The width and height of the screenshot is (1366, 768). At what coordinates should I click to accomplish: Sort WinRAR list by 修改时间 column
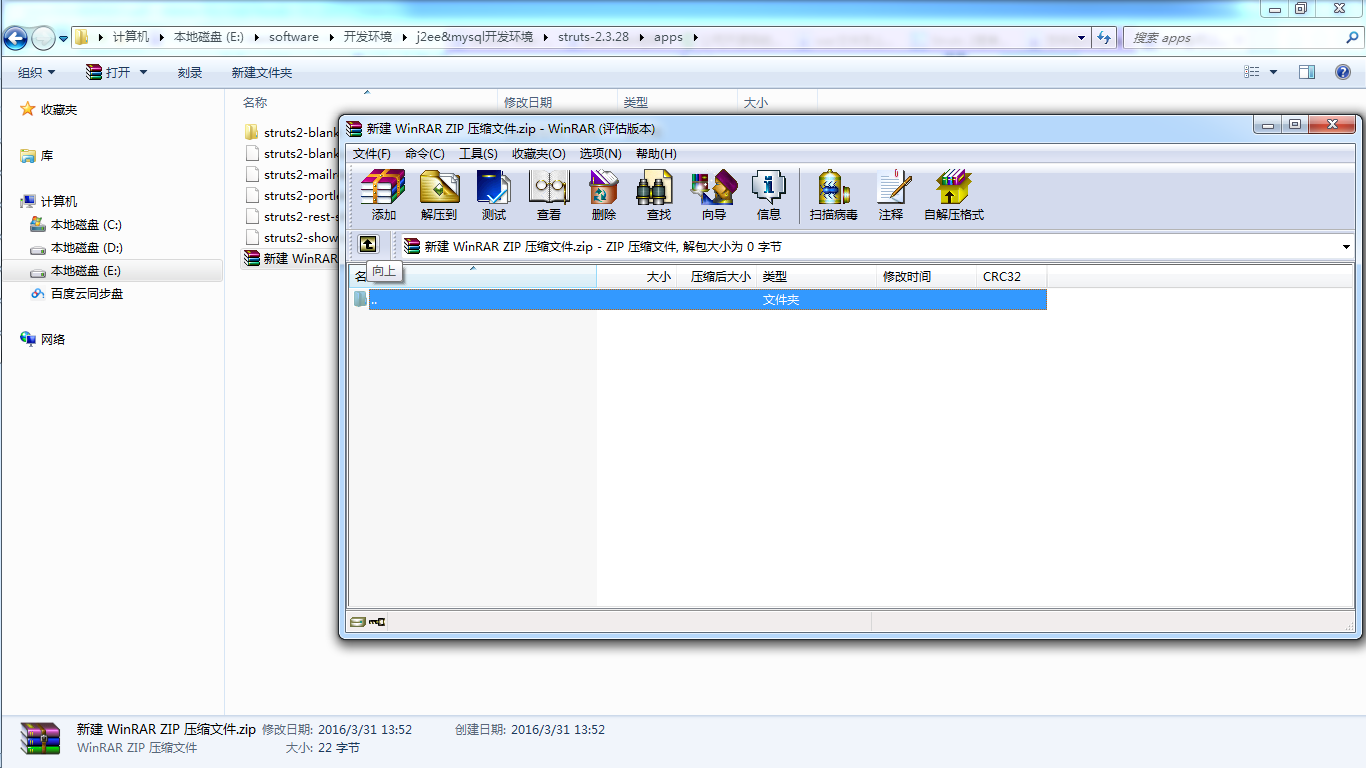pyautogui.click(x=926, y=277)
